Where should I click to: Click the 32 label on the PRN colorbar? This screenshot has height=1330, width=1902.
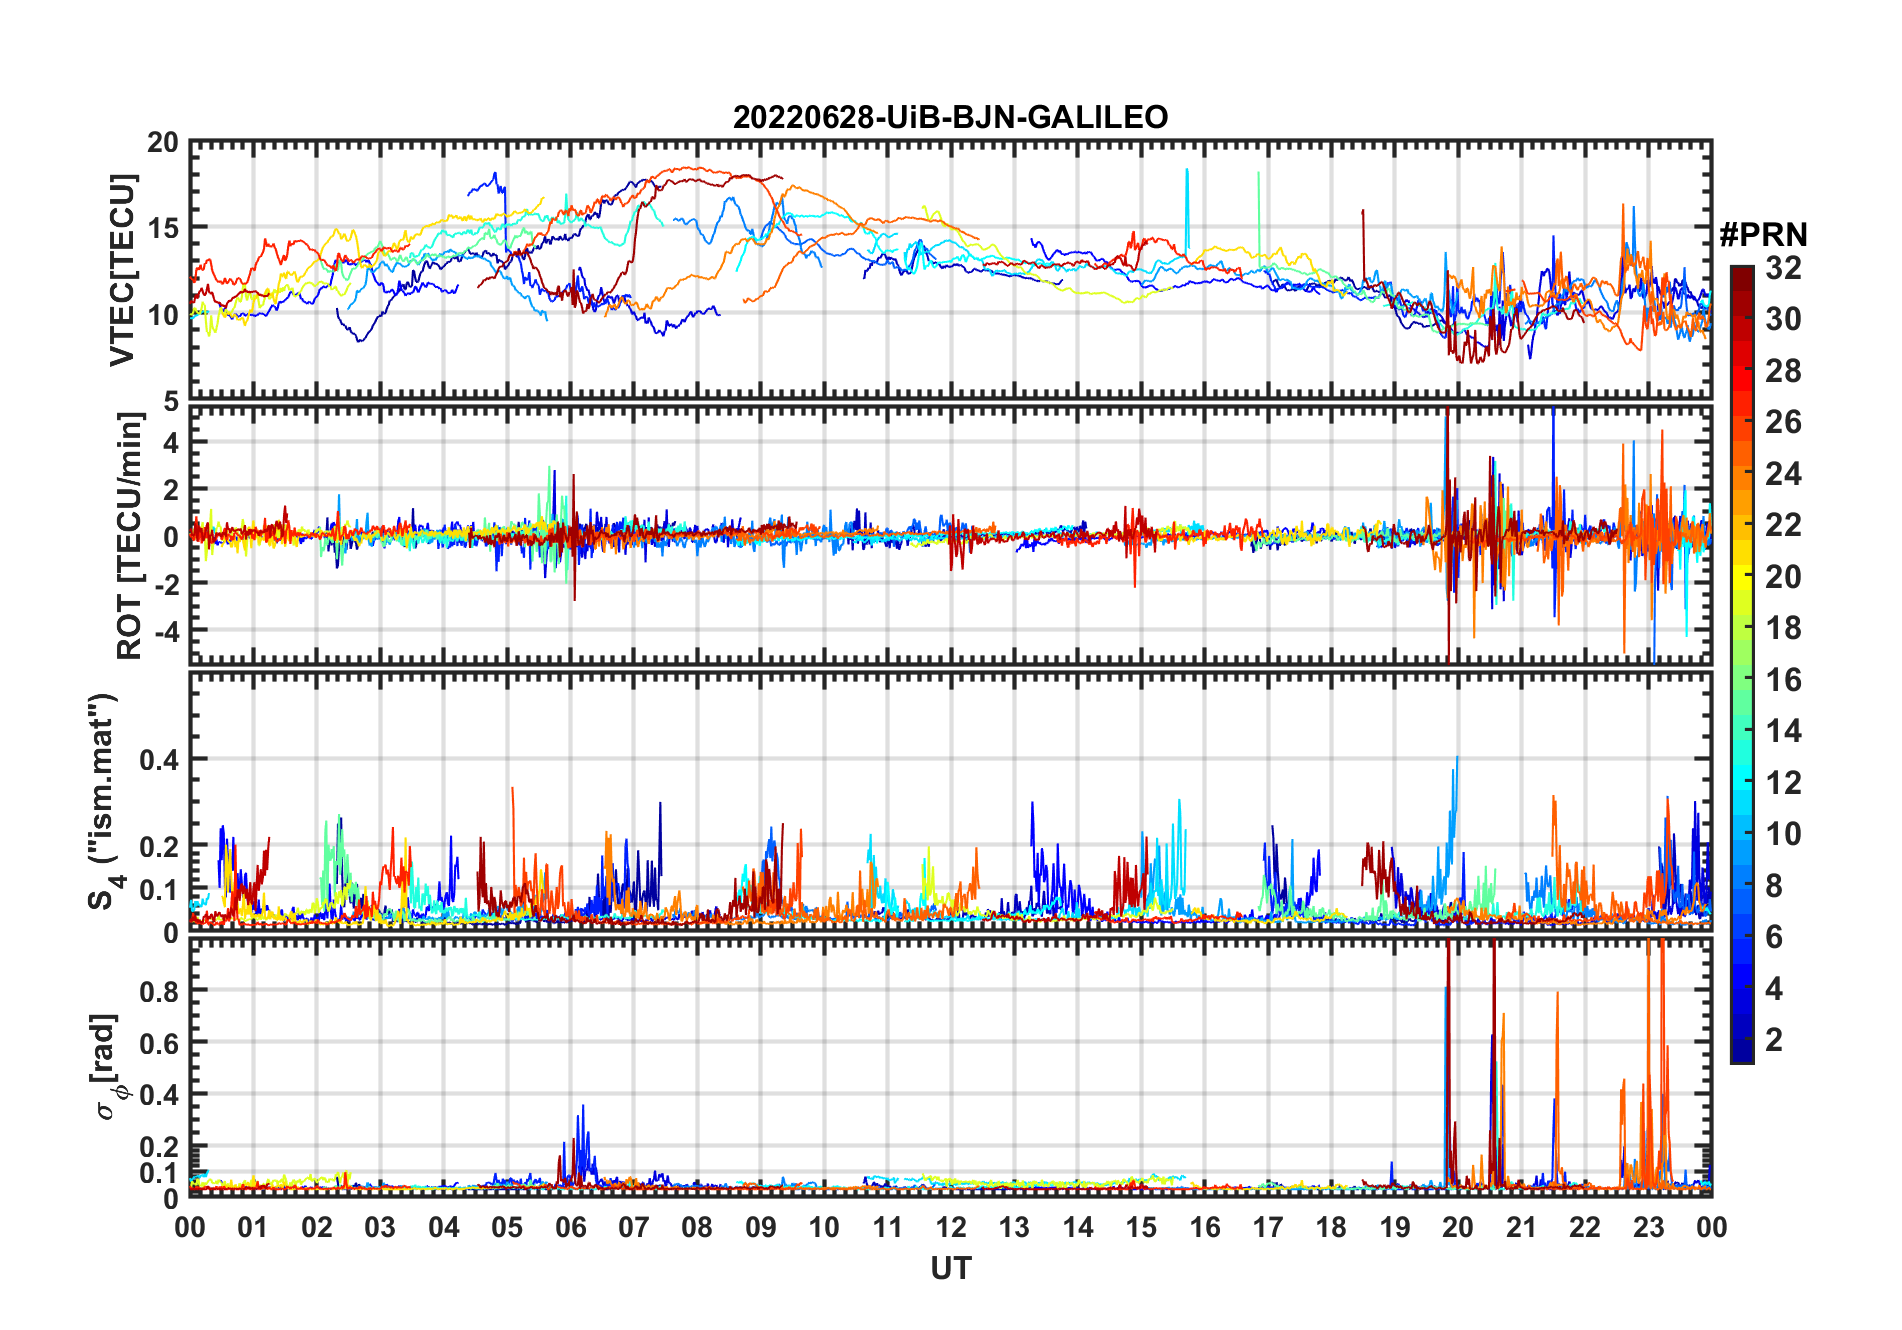coord(1783,268)
